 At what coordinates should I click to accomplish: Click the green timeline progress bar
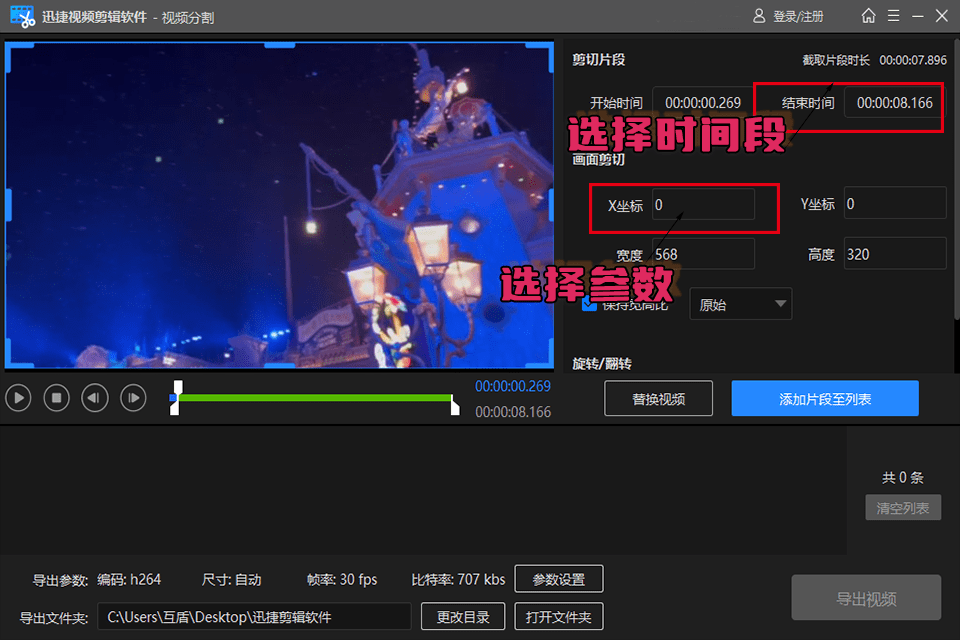[x=315, y=398]
